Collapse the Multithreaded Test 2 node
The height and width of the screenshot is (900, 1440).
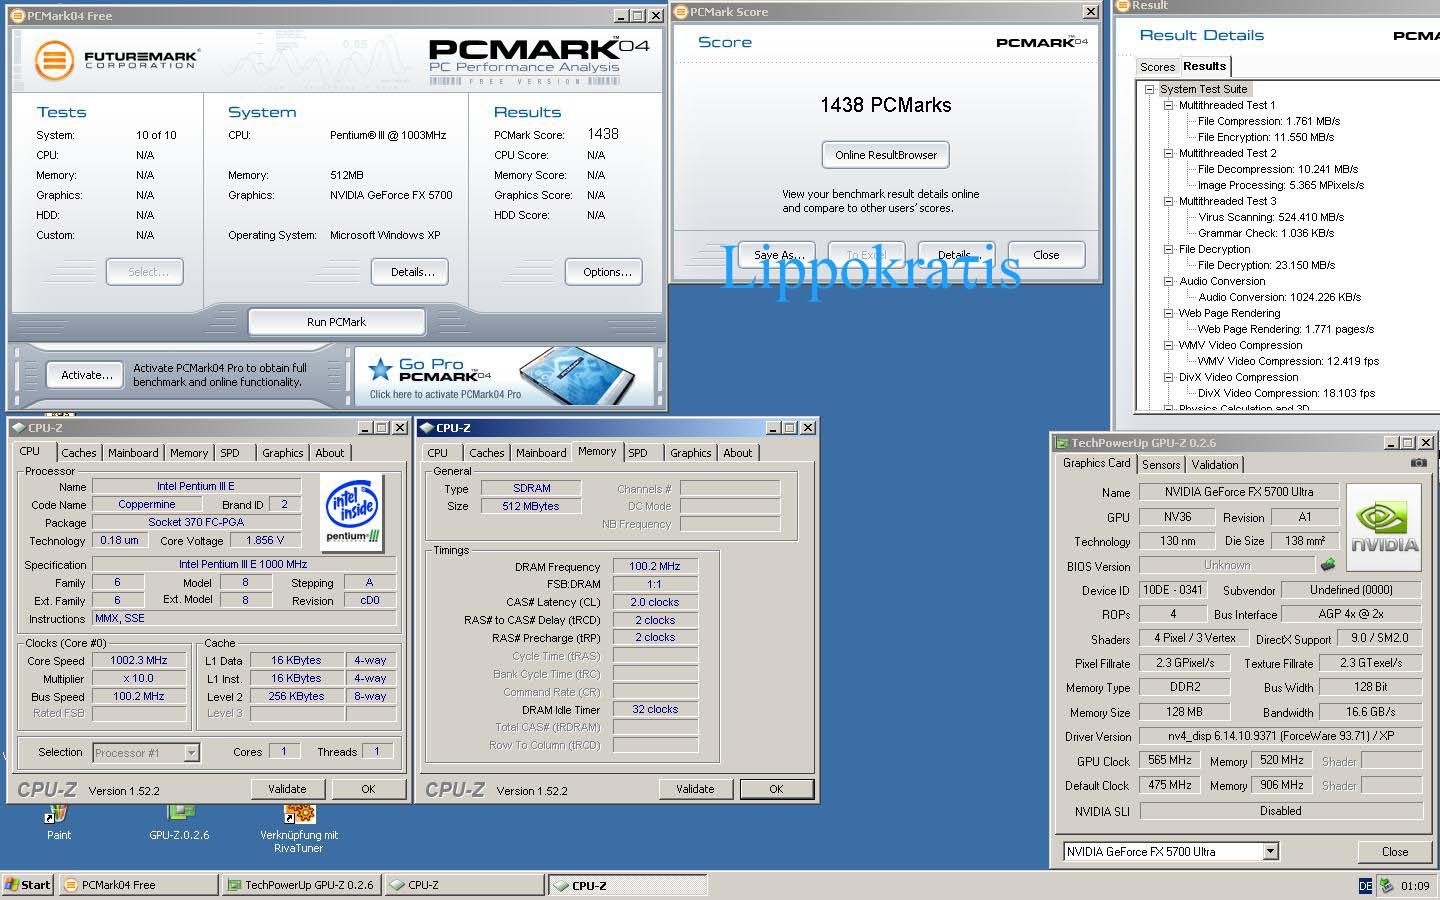click(1168, 153)
